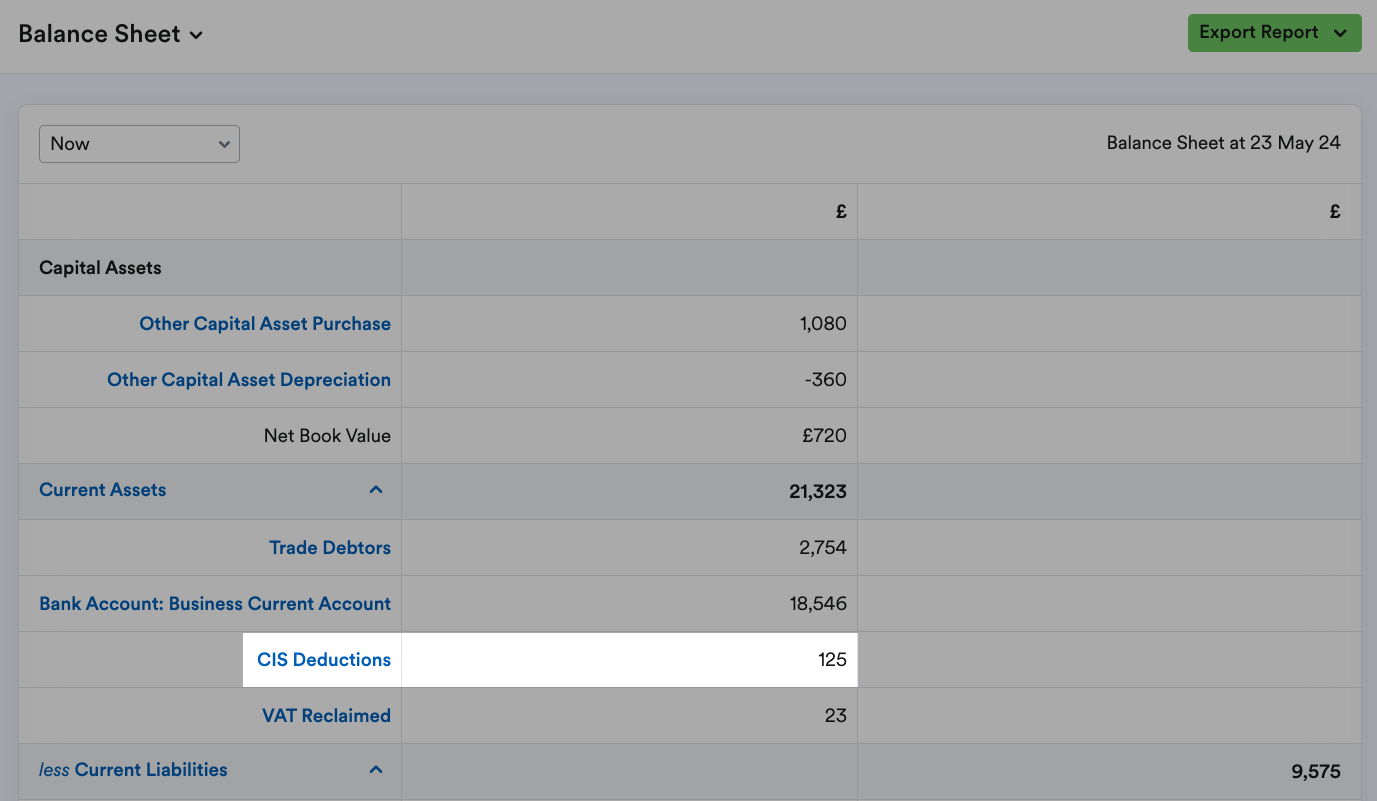Image resolution: width=1377 pixels, height=801 pixels.
Task: Collapse the Current Assets section chevron
Action: click(376, 490)
